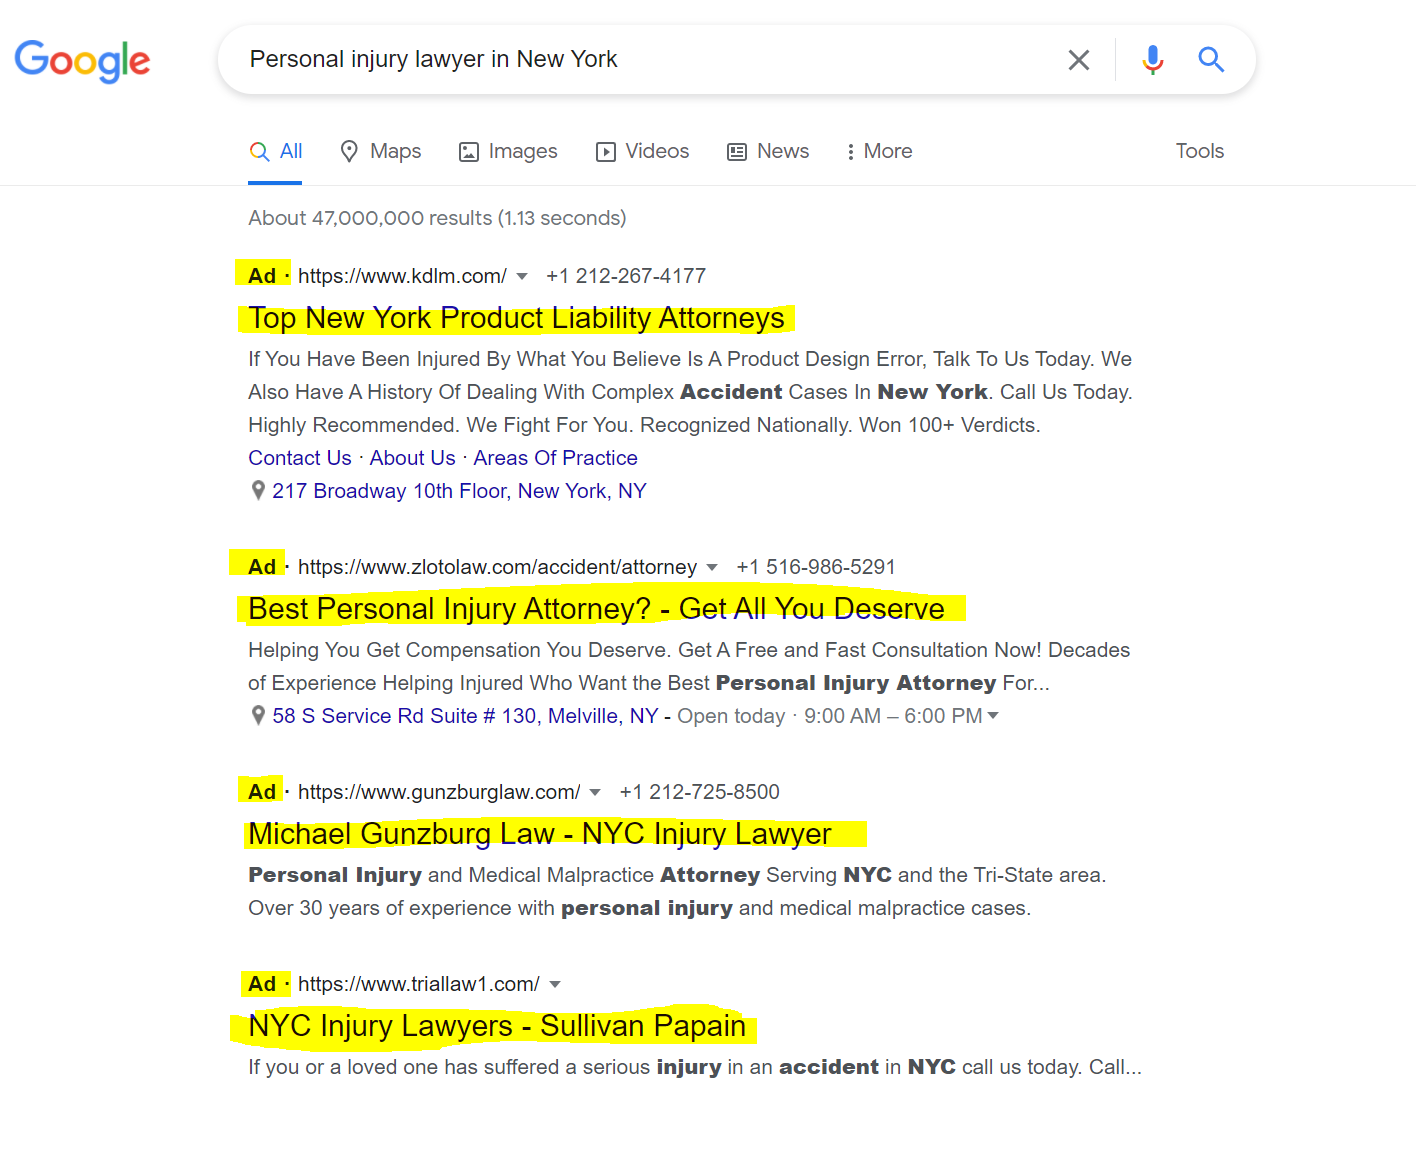Click the Ad label beside kdlm.com
1416x1149 pixels.
262,276
